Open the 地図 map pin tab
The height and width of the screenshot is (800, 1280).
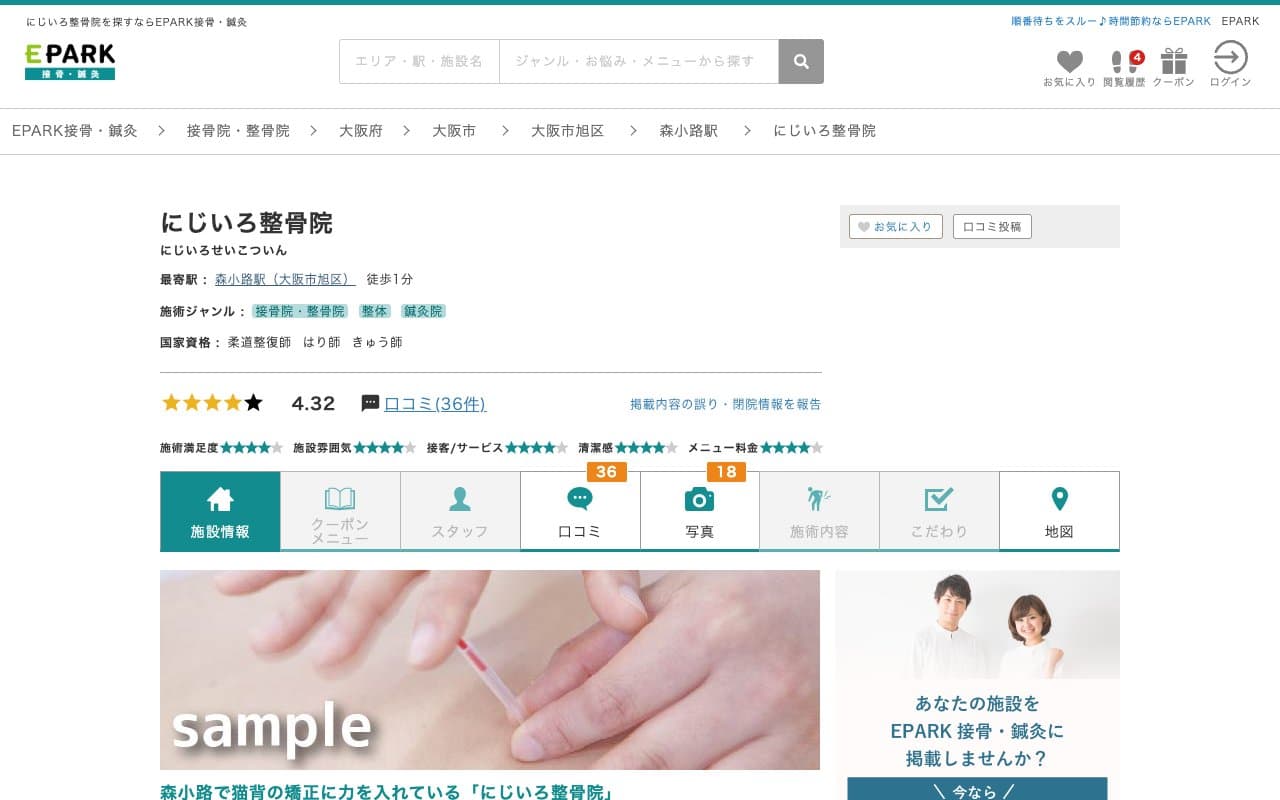[1059, 511]
